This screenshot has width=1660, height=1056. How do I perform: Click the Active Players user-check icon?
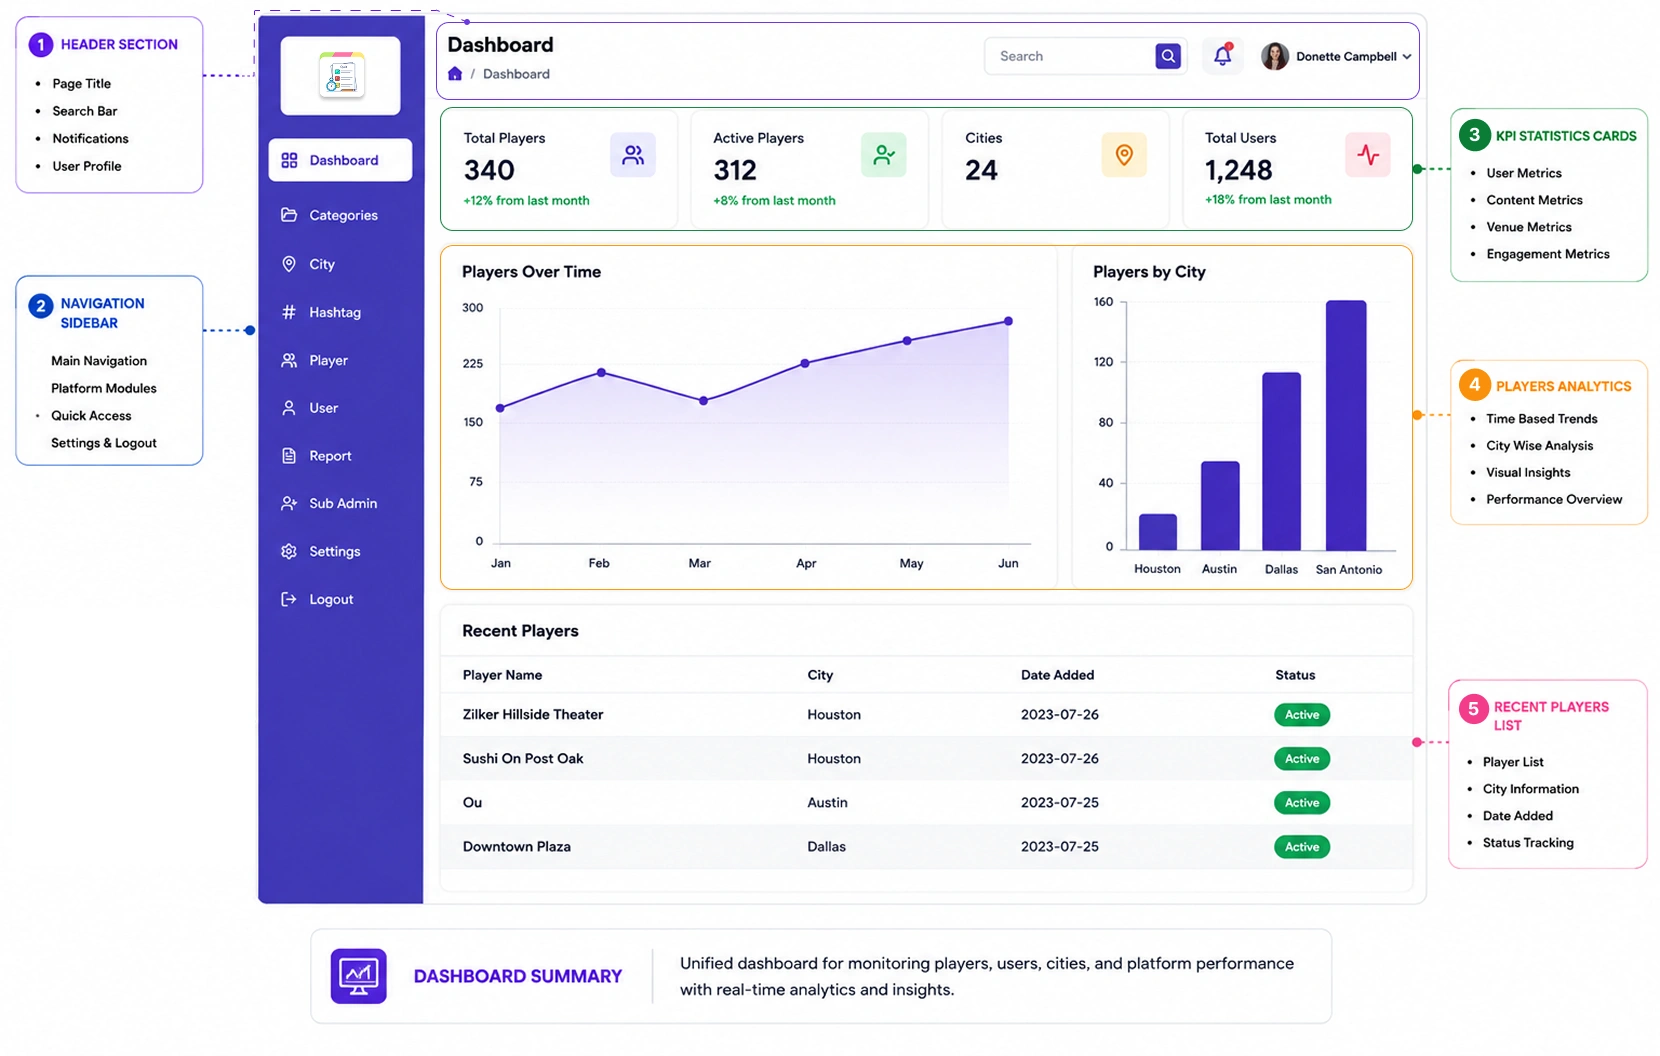point(883,155)
